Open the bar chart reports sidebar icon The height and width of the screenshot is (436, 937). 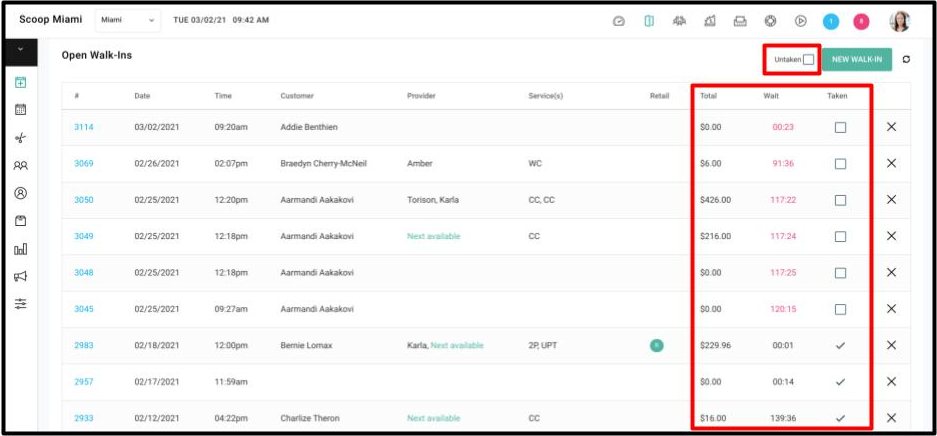21,248
